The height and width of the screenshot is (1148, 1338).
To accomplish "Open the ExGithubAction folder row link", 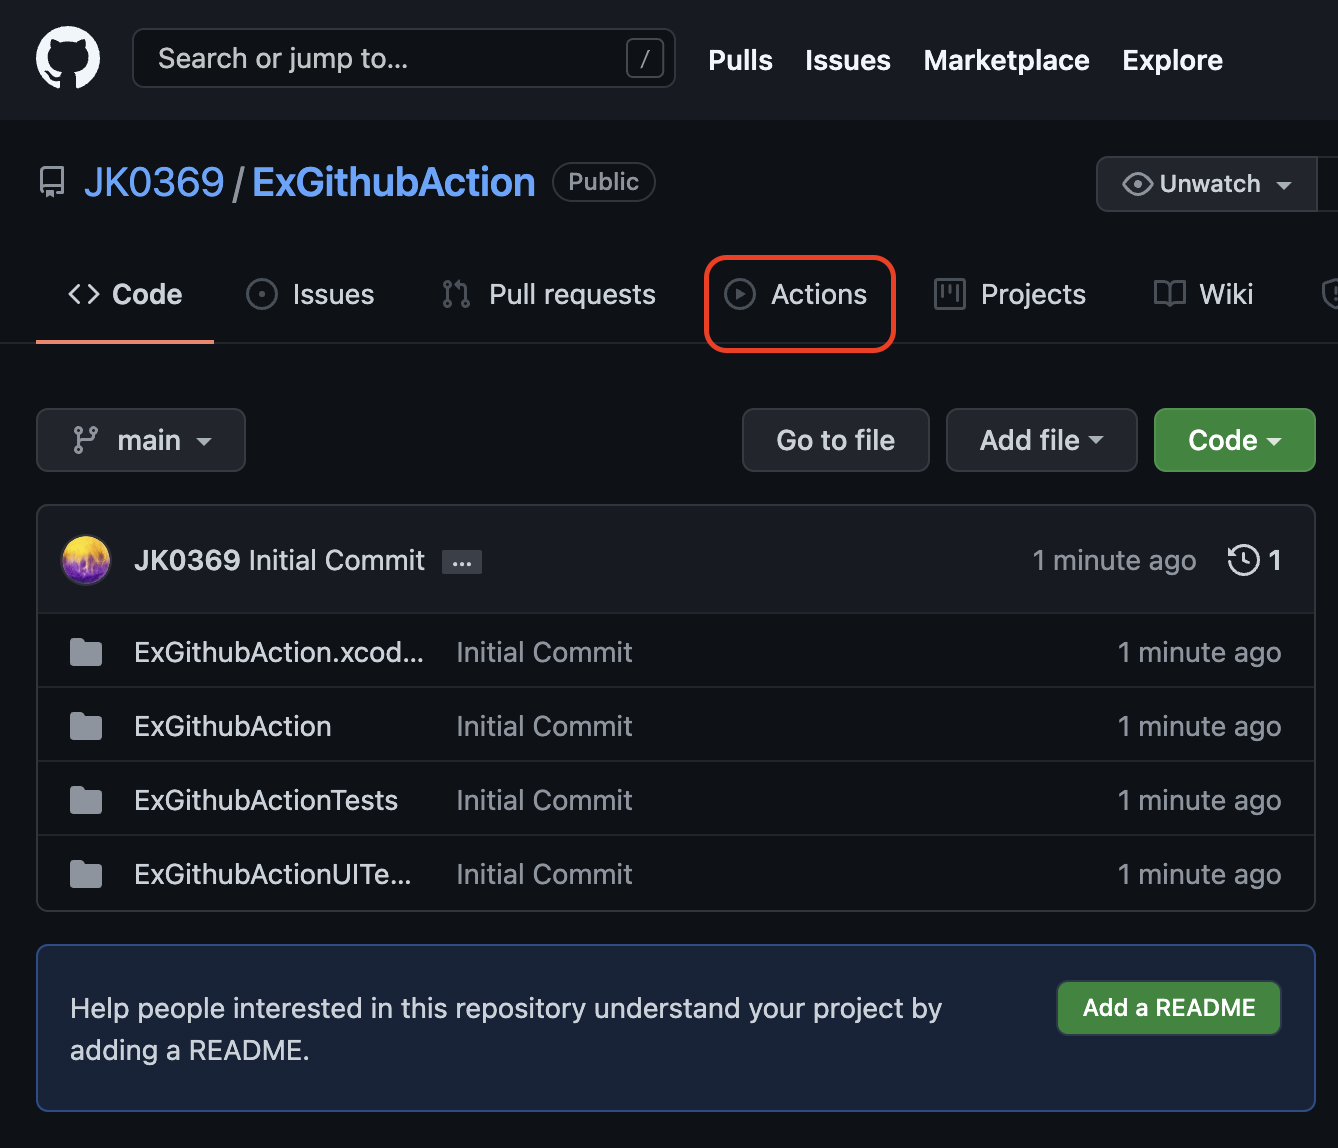I will click(x=233, y=726).
